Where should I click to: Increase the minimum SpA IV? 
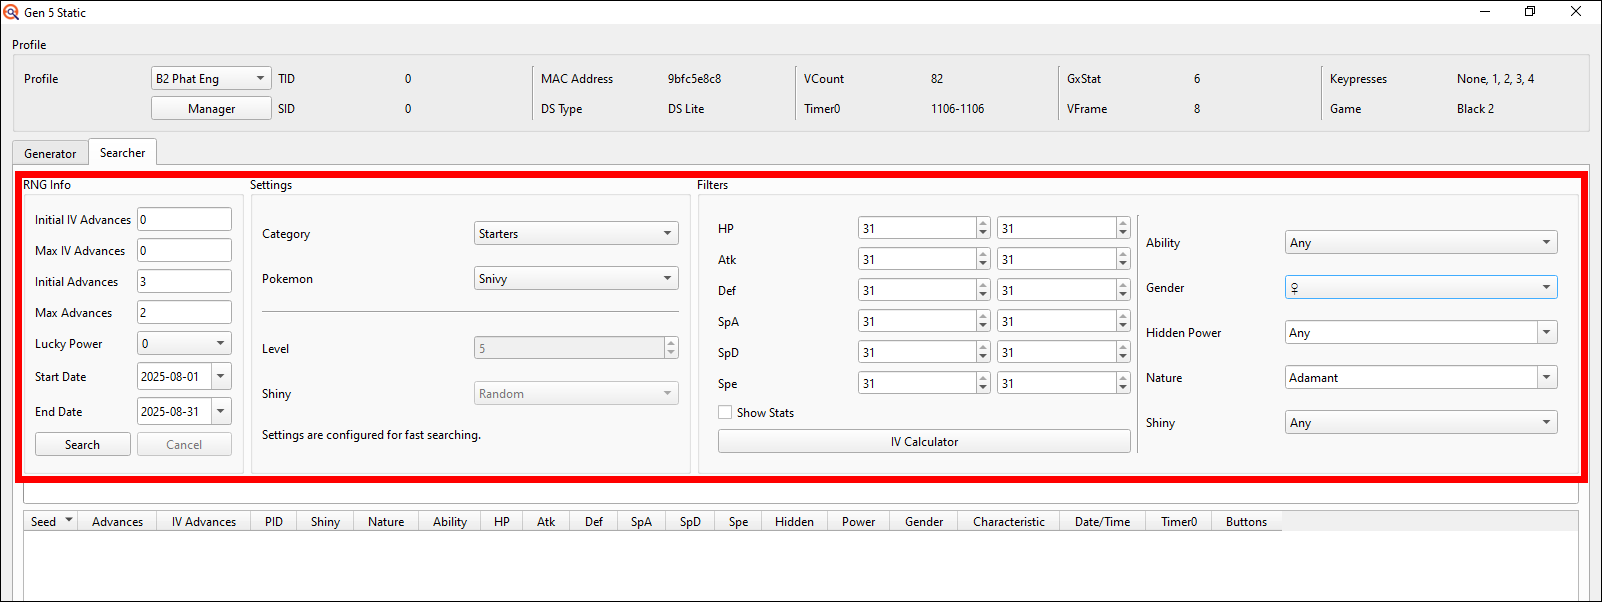click(983, 316)
